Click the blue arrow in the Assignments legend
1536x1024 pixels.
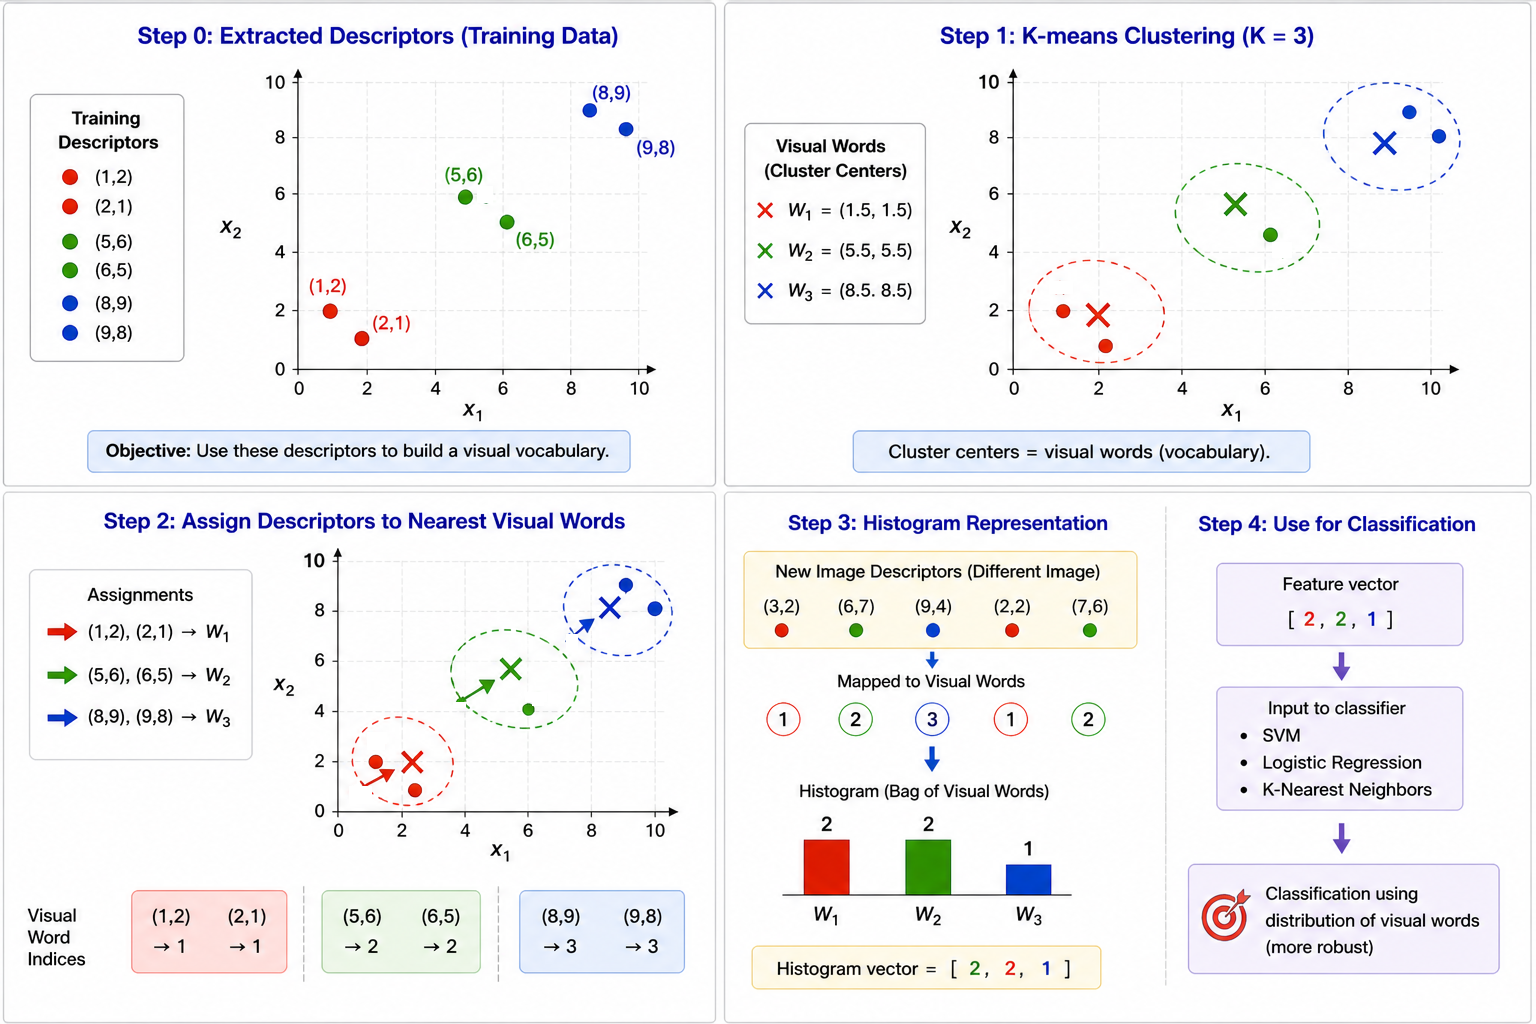click(x=62, y=717)
